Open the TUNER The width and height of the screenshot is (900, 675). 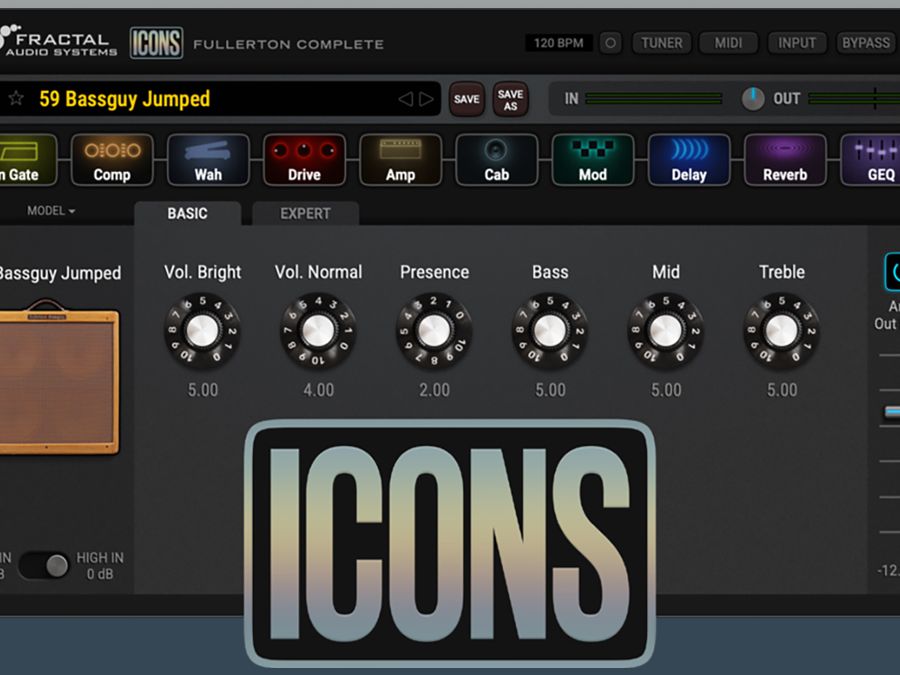click(x=662, y=43)
